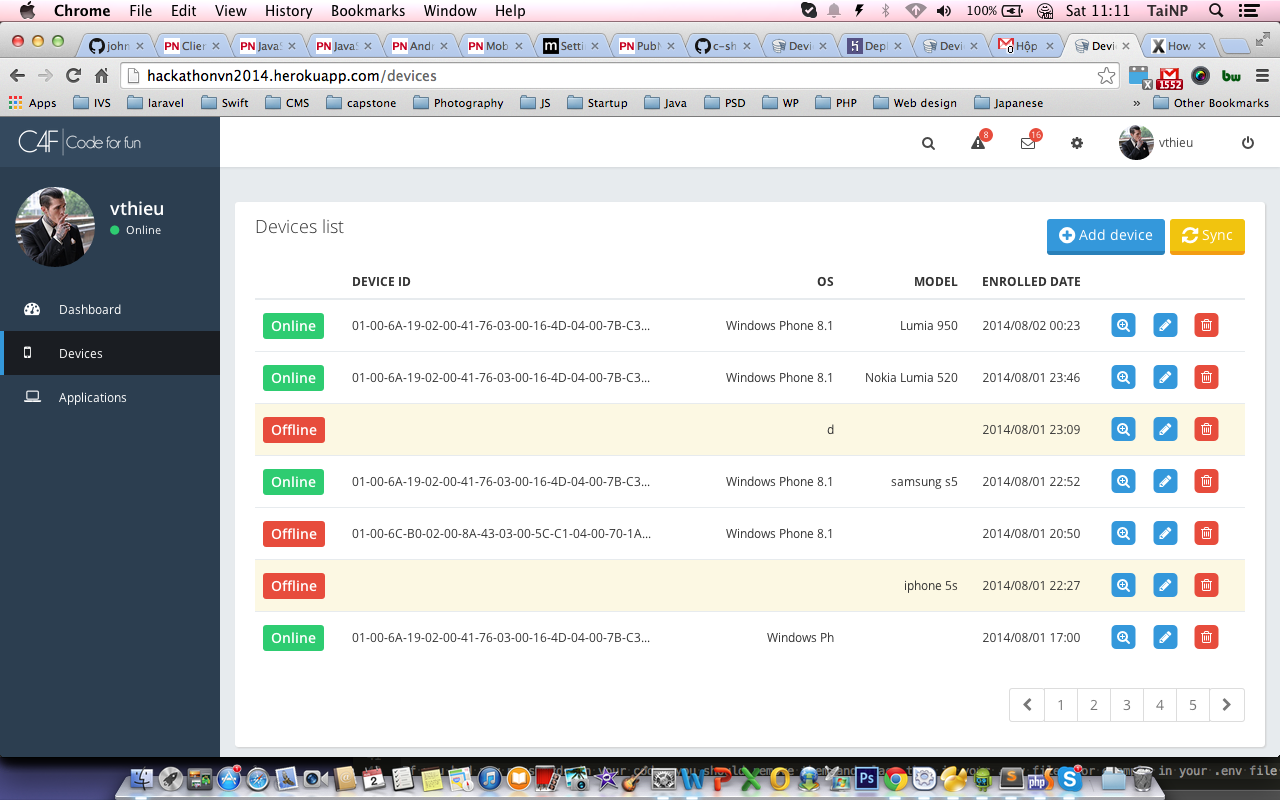Edit the Nokia Lumia 520 device
The image size is (1280, 800).
(1165, 377)
